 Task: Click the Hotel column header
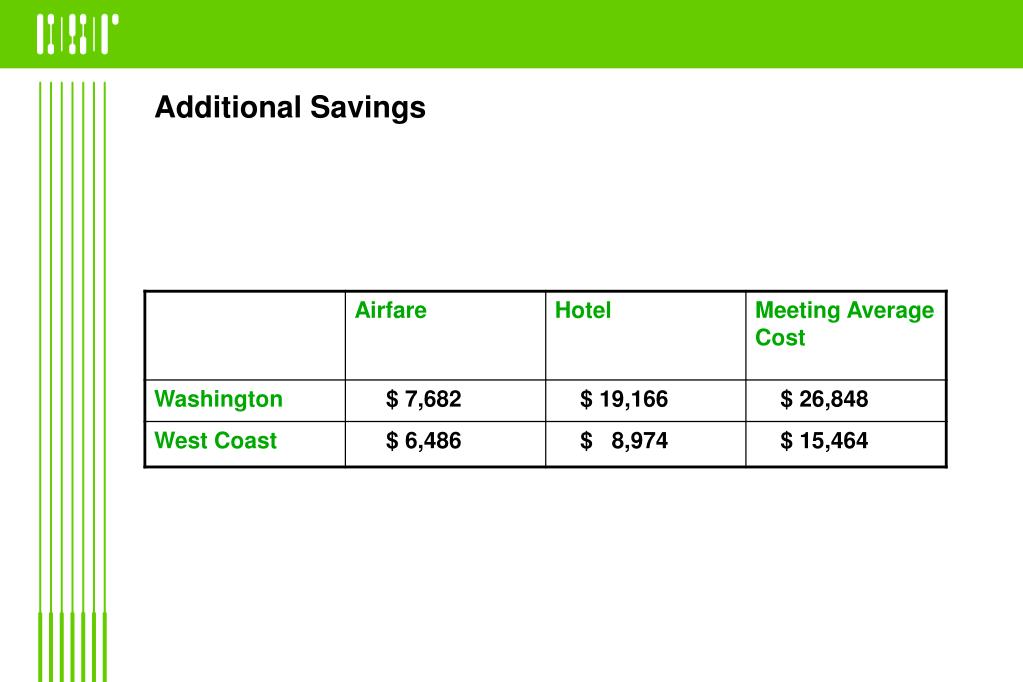click(x=583, y=310)
